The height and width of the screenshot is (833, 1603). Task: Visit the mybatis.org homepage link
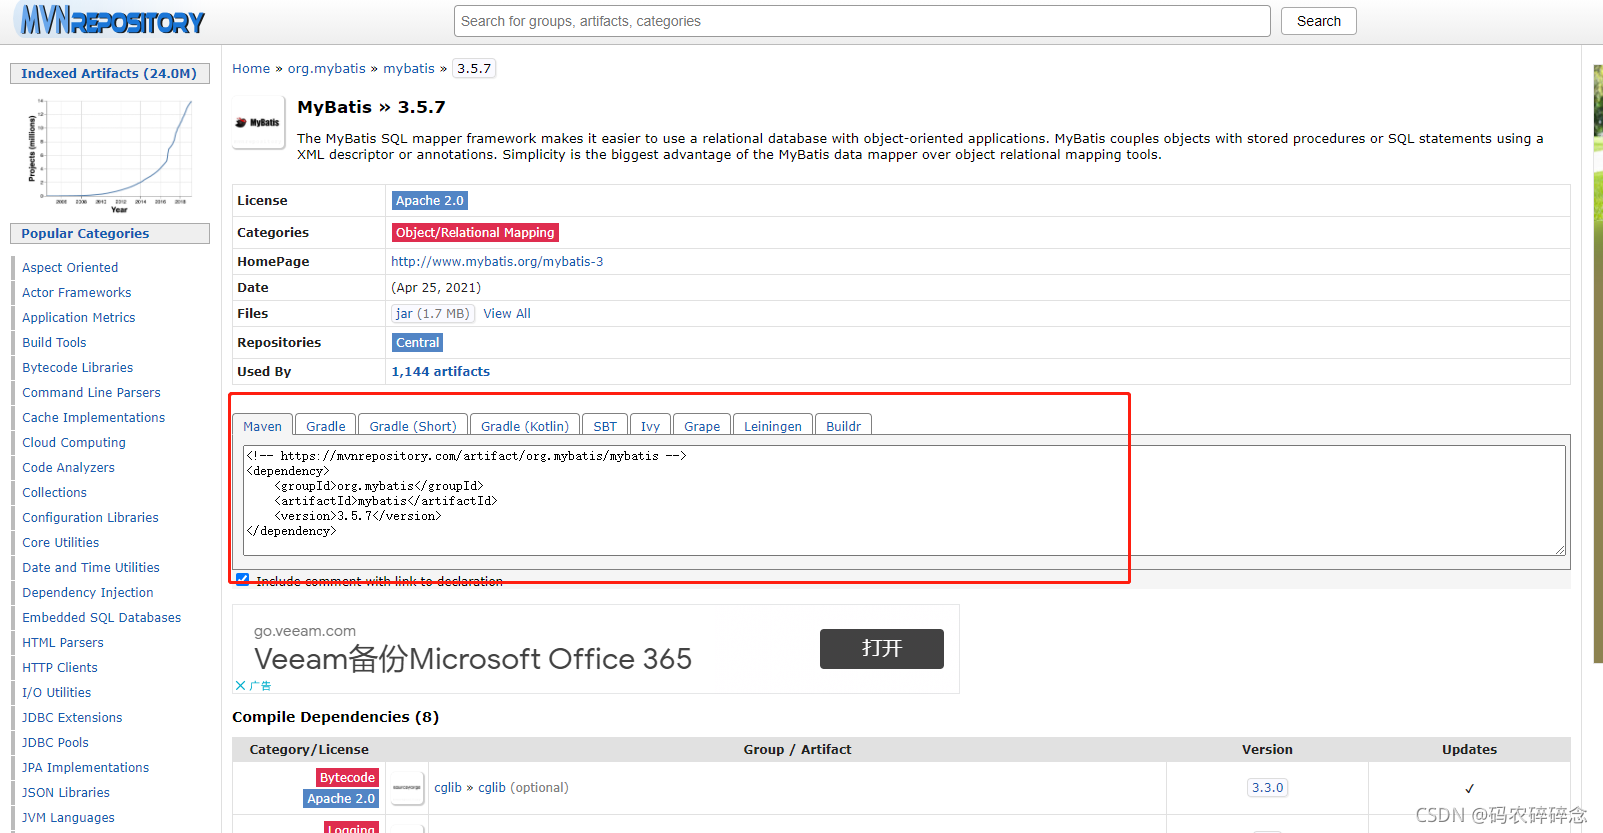coord(497,261)
